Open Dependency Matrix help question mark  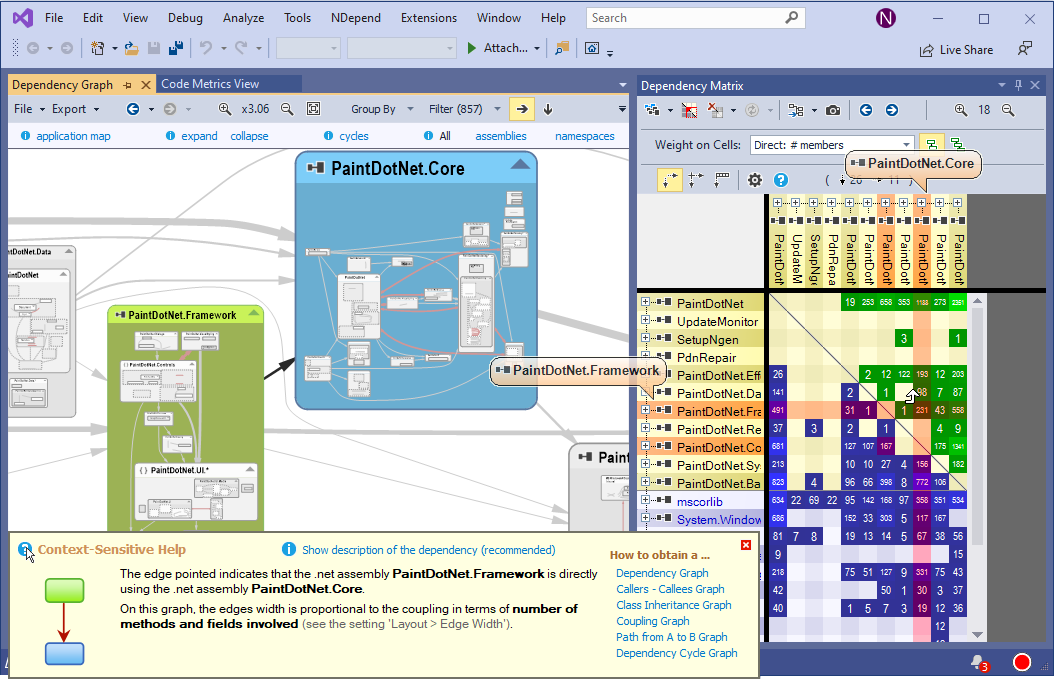[x=780, y=180]
